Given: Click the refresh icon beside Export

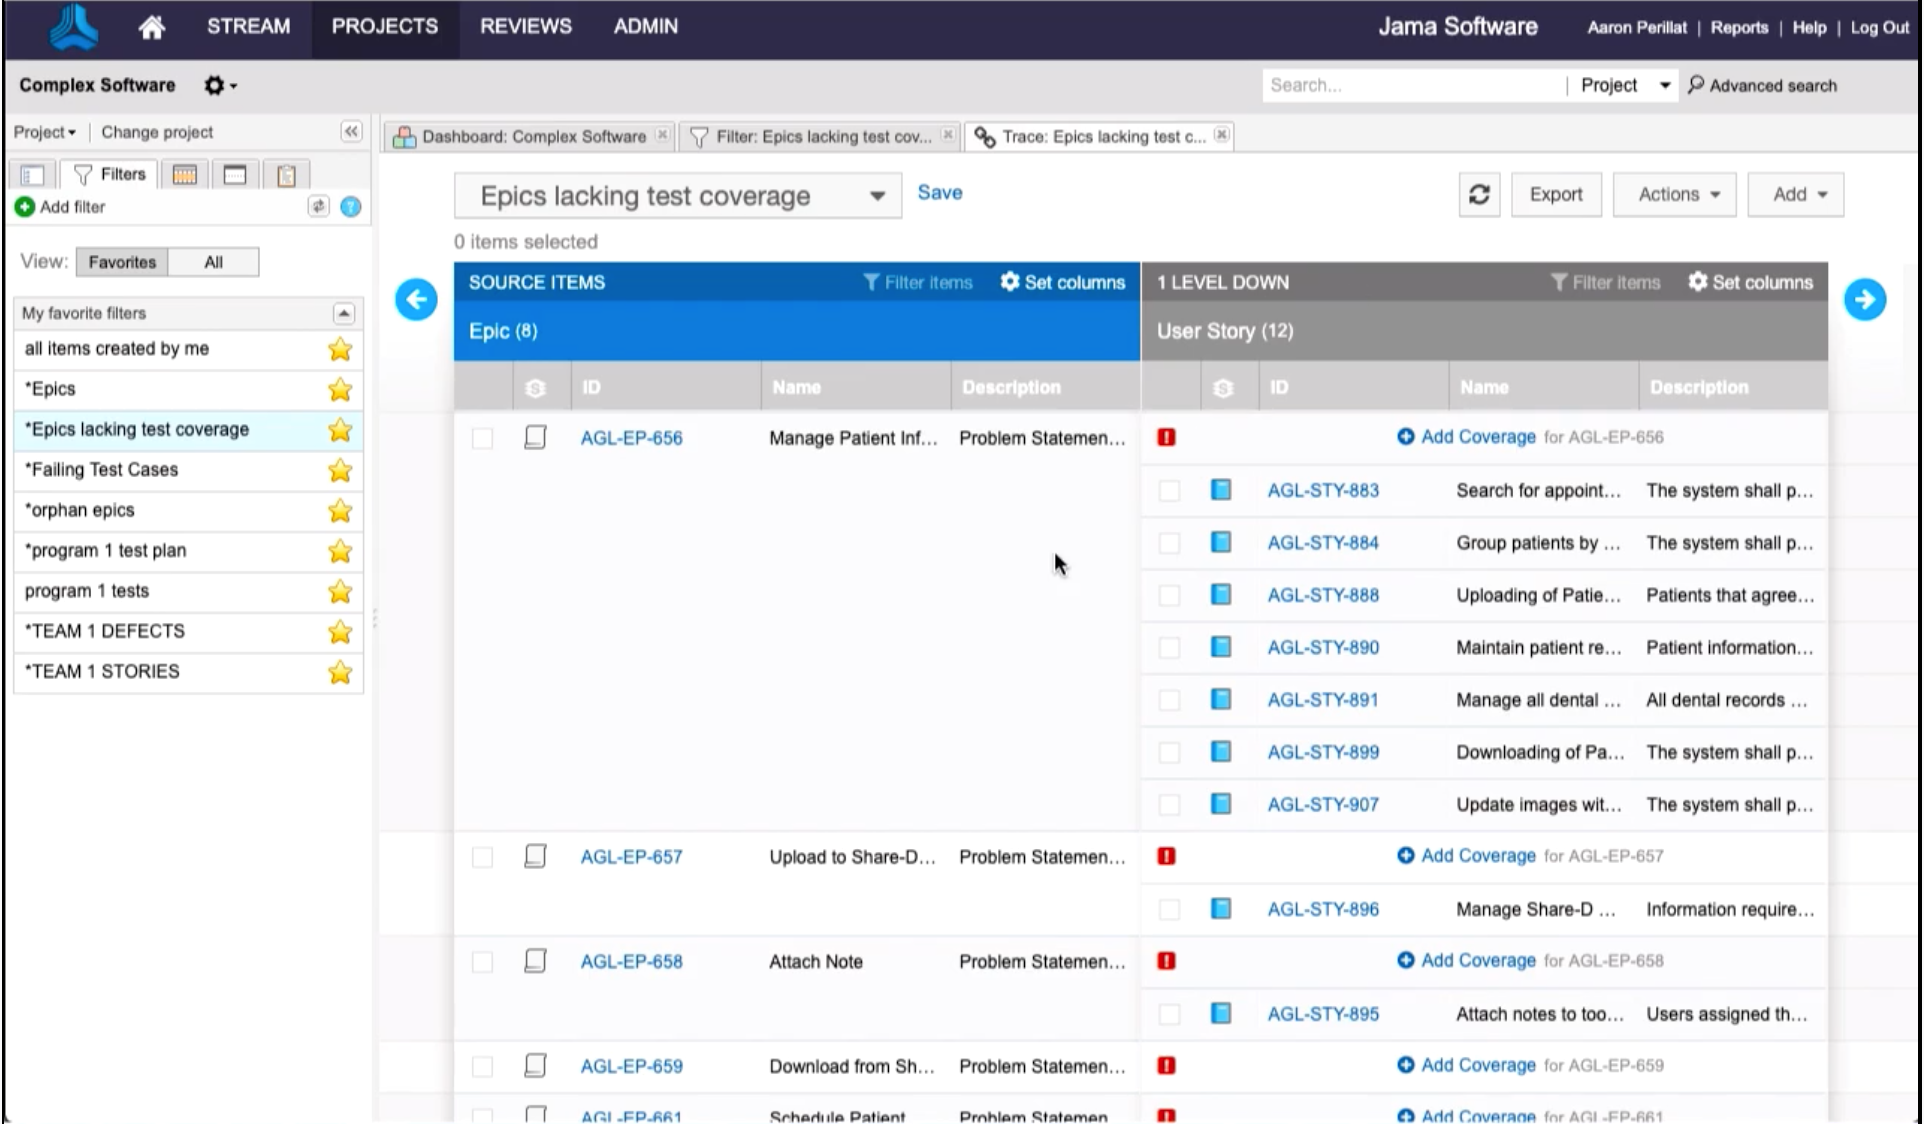Looking at the screenshot, I should click(1479, 194).
